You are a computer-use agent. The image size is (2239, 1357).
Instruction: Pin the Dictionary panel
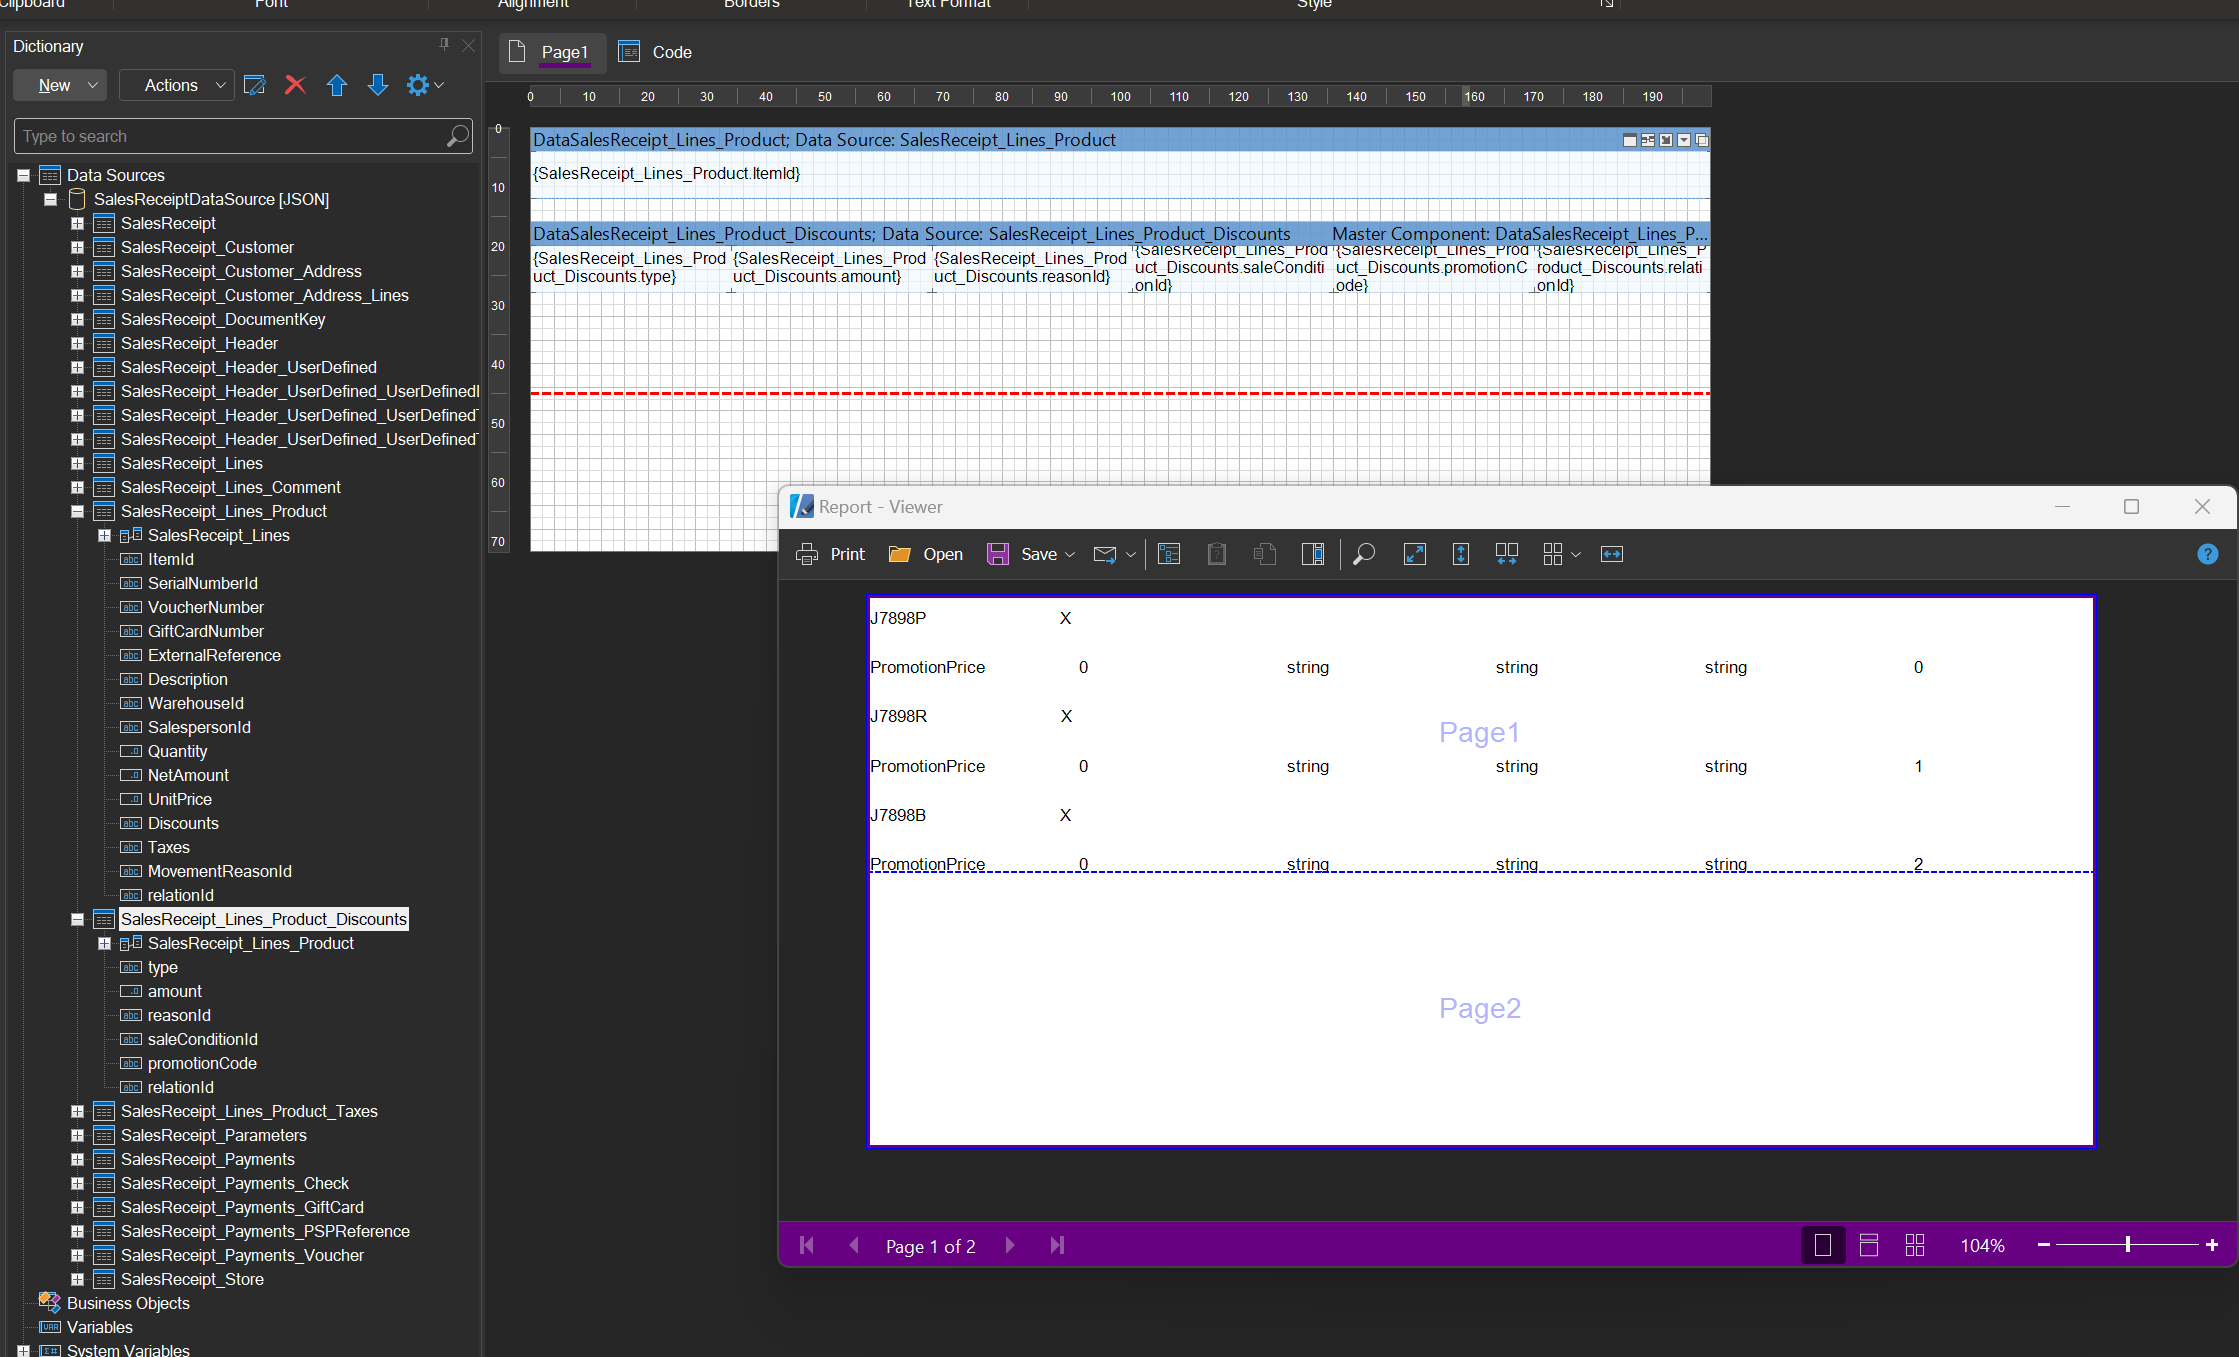444,45
